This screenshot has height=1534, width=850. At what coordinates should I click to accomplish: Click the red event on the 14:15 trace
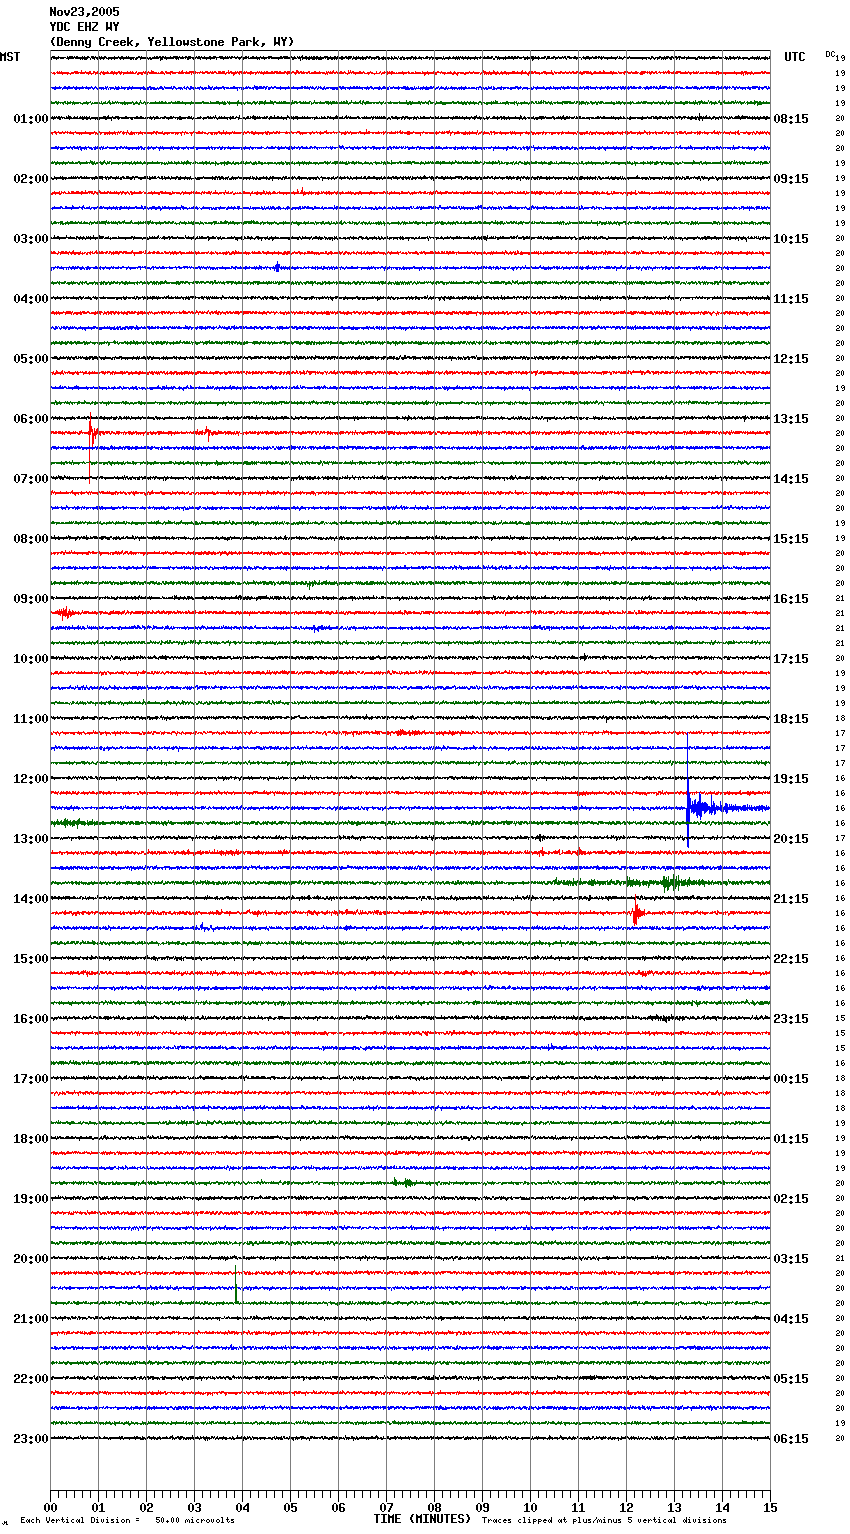click(636, 913)
